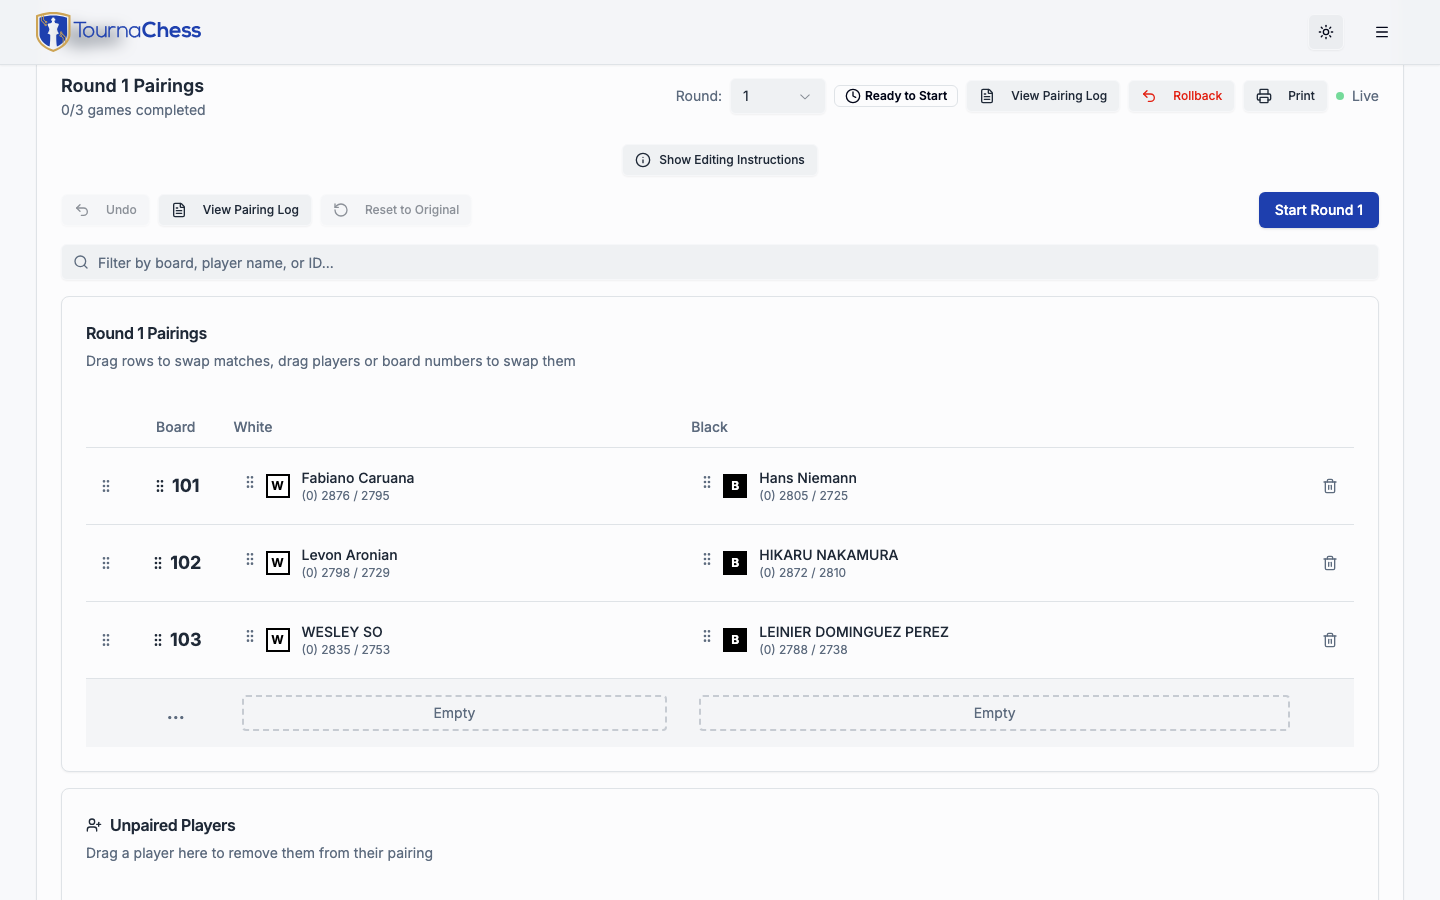Delete the board 101 pairing with trash icon
This screenshot has height=900, width=1440.
[1330, 486]
